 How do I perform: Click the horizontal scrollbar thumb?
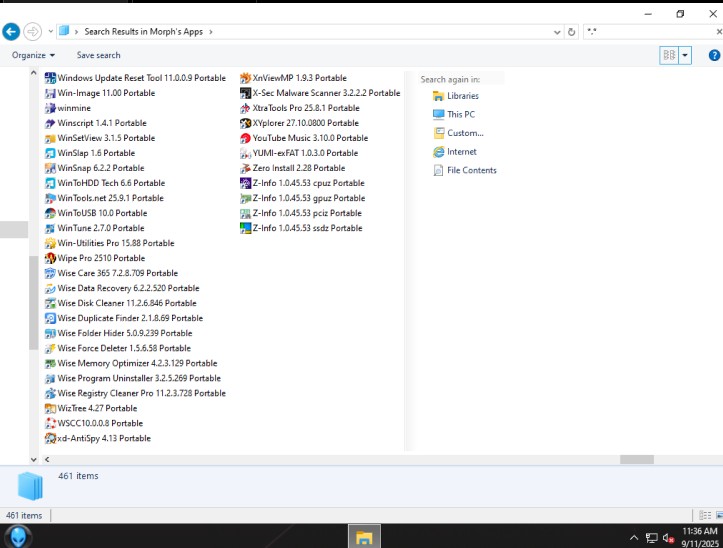click(x=637, y=459)
